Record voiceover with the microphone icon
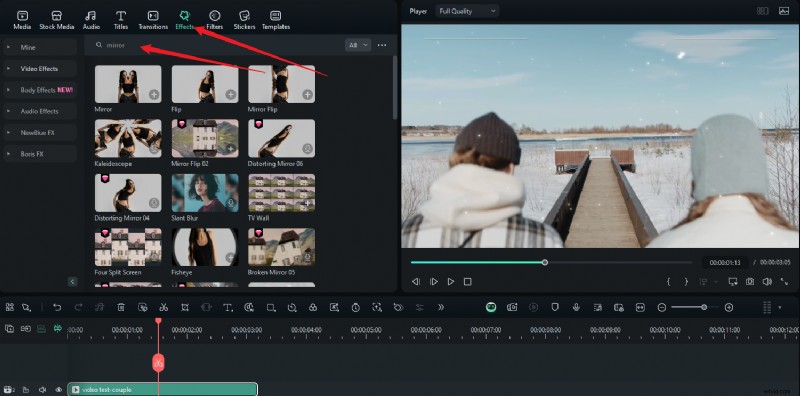 (576, 307)
